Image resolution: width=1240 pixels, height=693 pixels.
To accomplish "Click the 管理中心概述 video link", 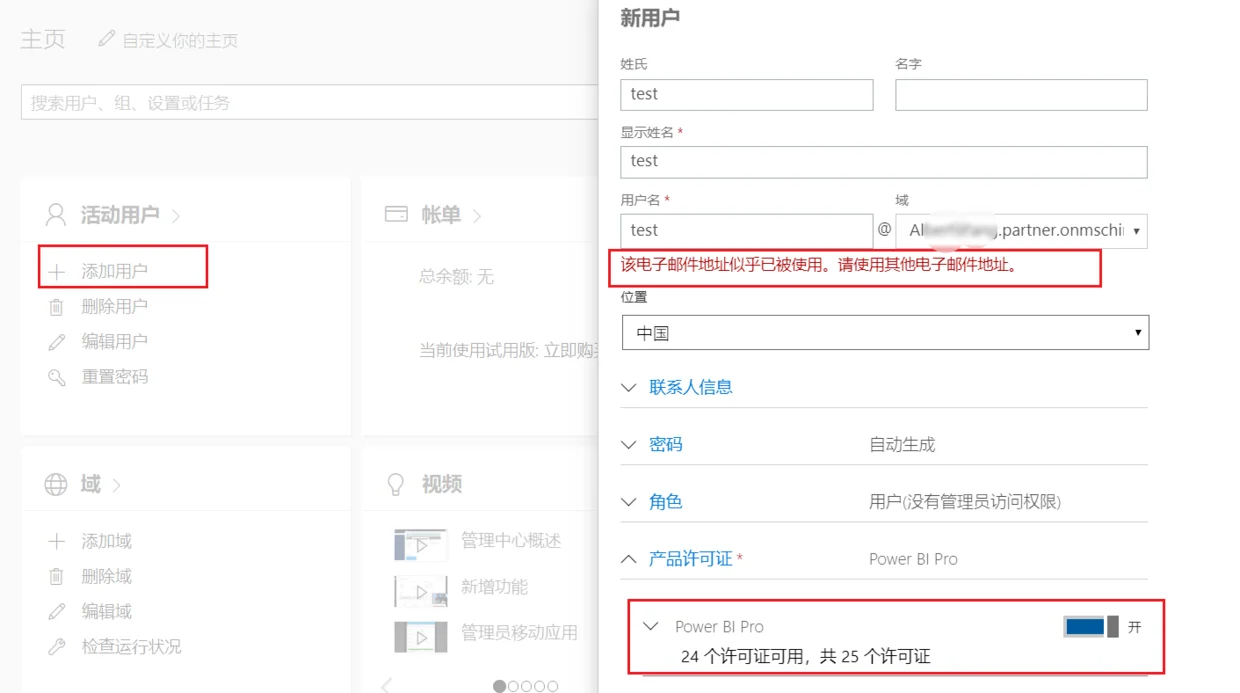I will (x=511, y=541).
